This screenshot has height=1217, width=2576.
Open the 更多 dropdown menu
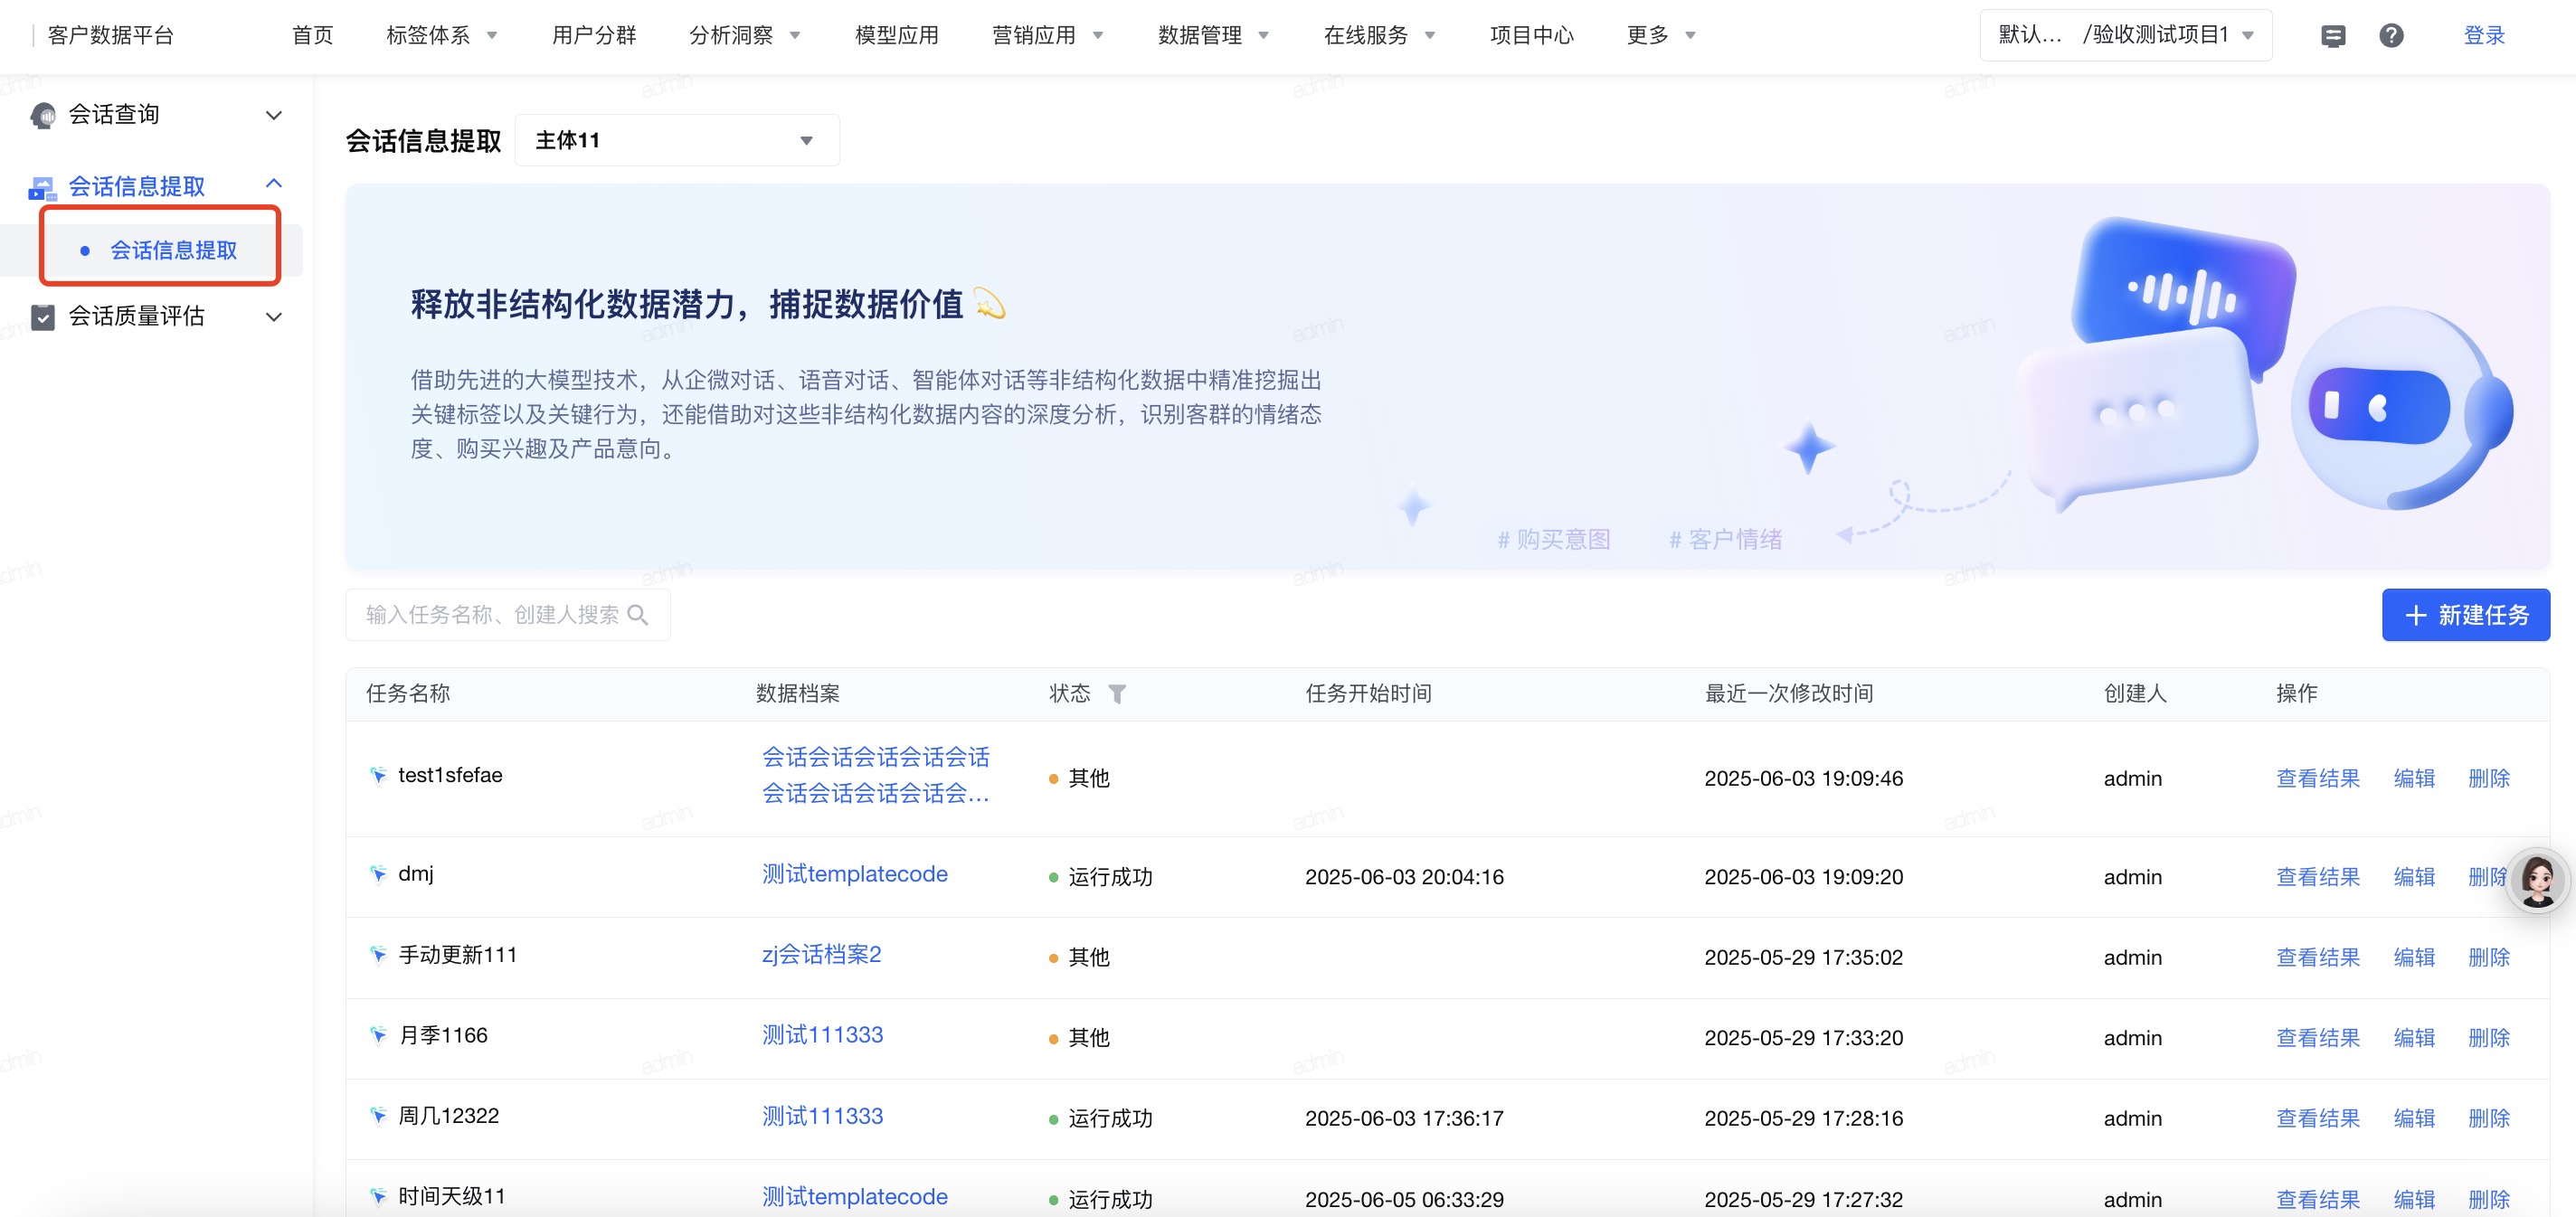[1661, 36]
